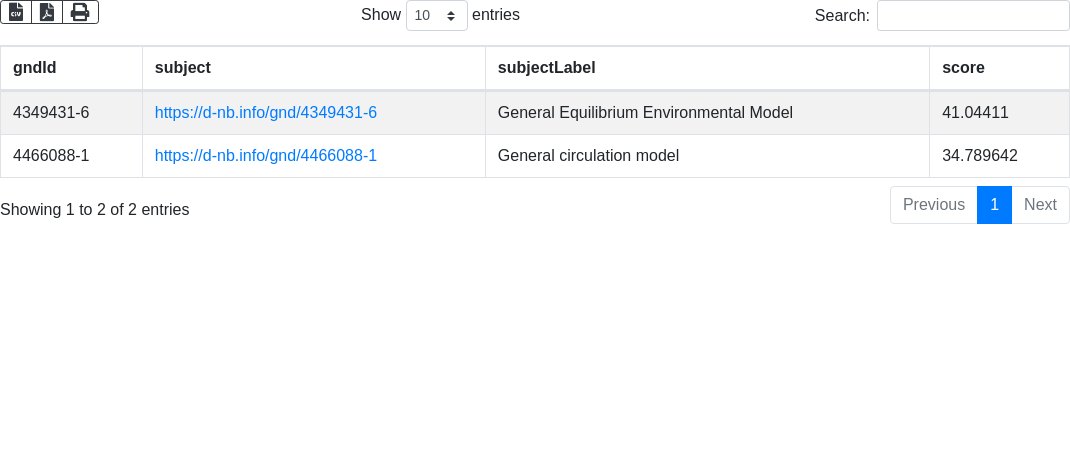
Task: Click score value 41.04411
Action: [x=975, y=113]
